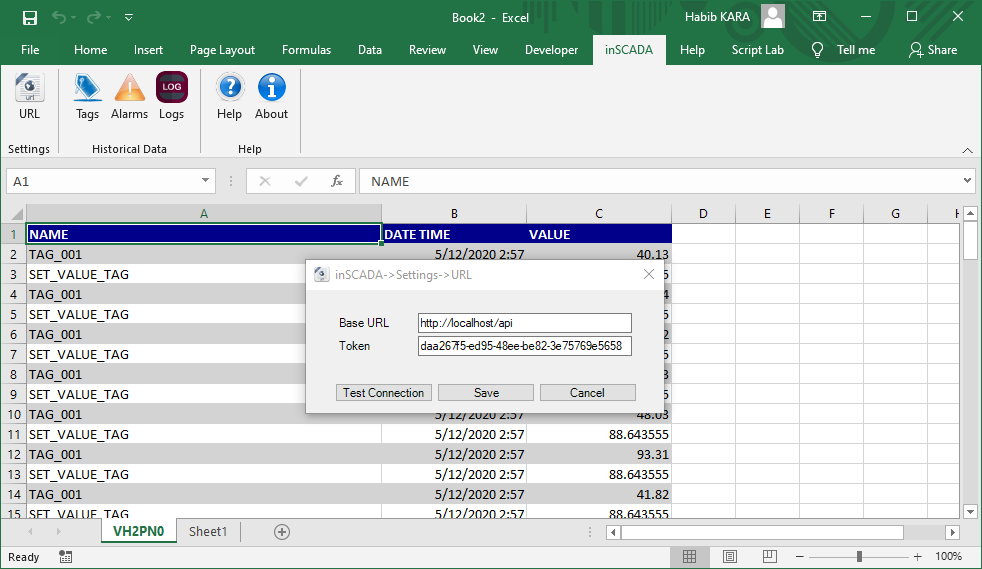Select column B header
Screen dimensions: 982x569
(454, 214)
